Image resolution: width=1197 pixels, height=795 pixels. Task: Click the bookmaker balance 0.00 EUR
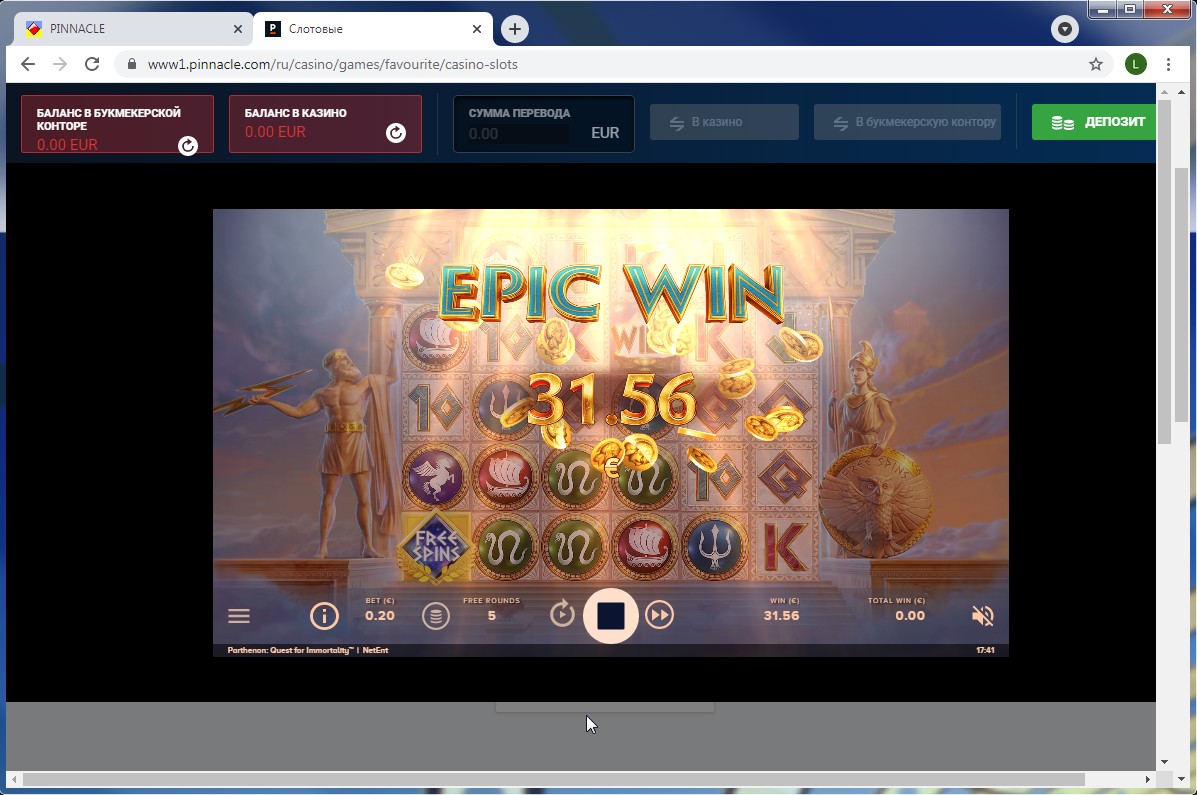[67, 145]
